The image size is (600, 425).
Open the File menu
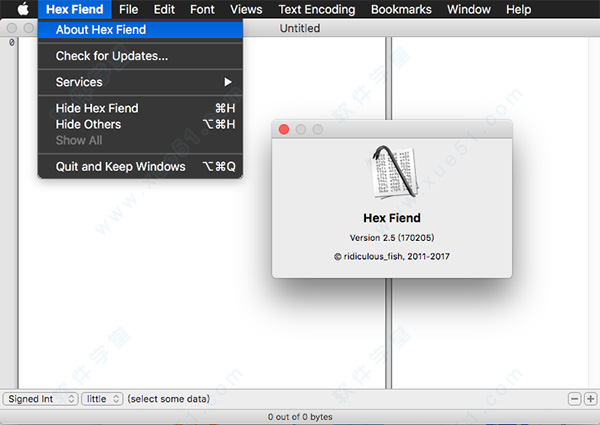(128, 9)
